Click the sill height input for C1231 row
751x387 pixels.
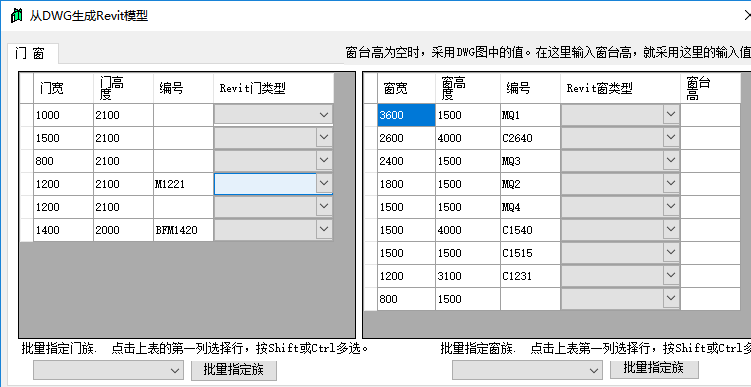[710, 276]
